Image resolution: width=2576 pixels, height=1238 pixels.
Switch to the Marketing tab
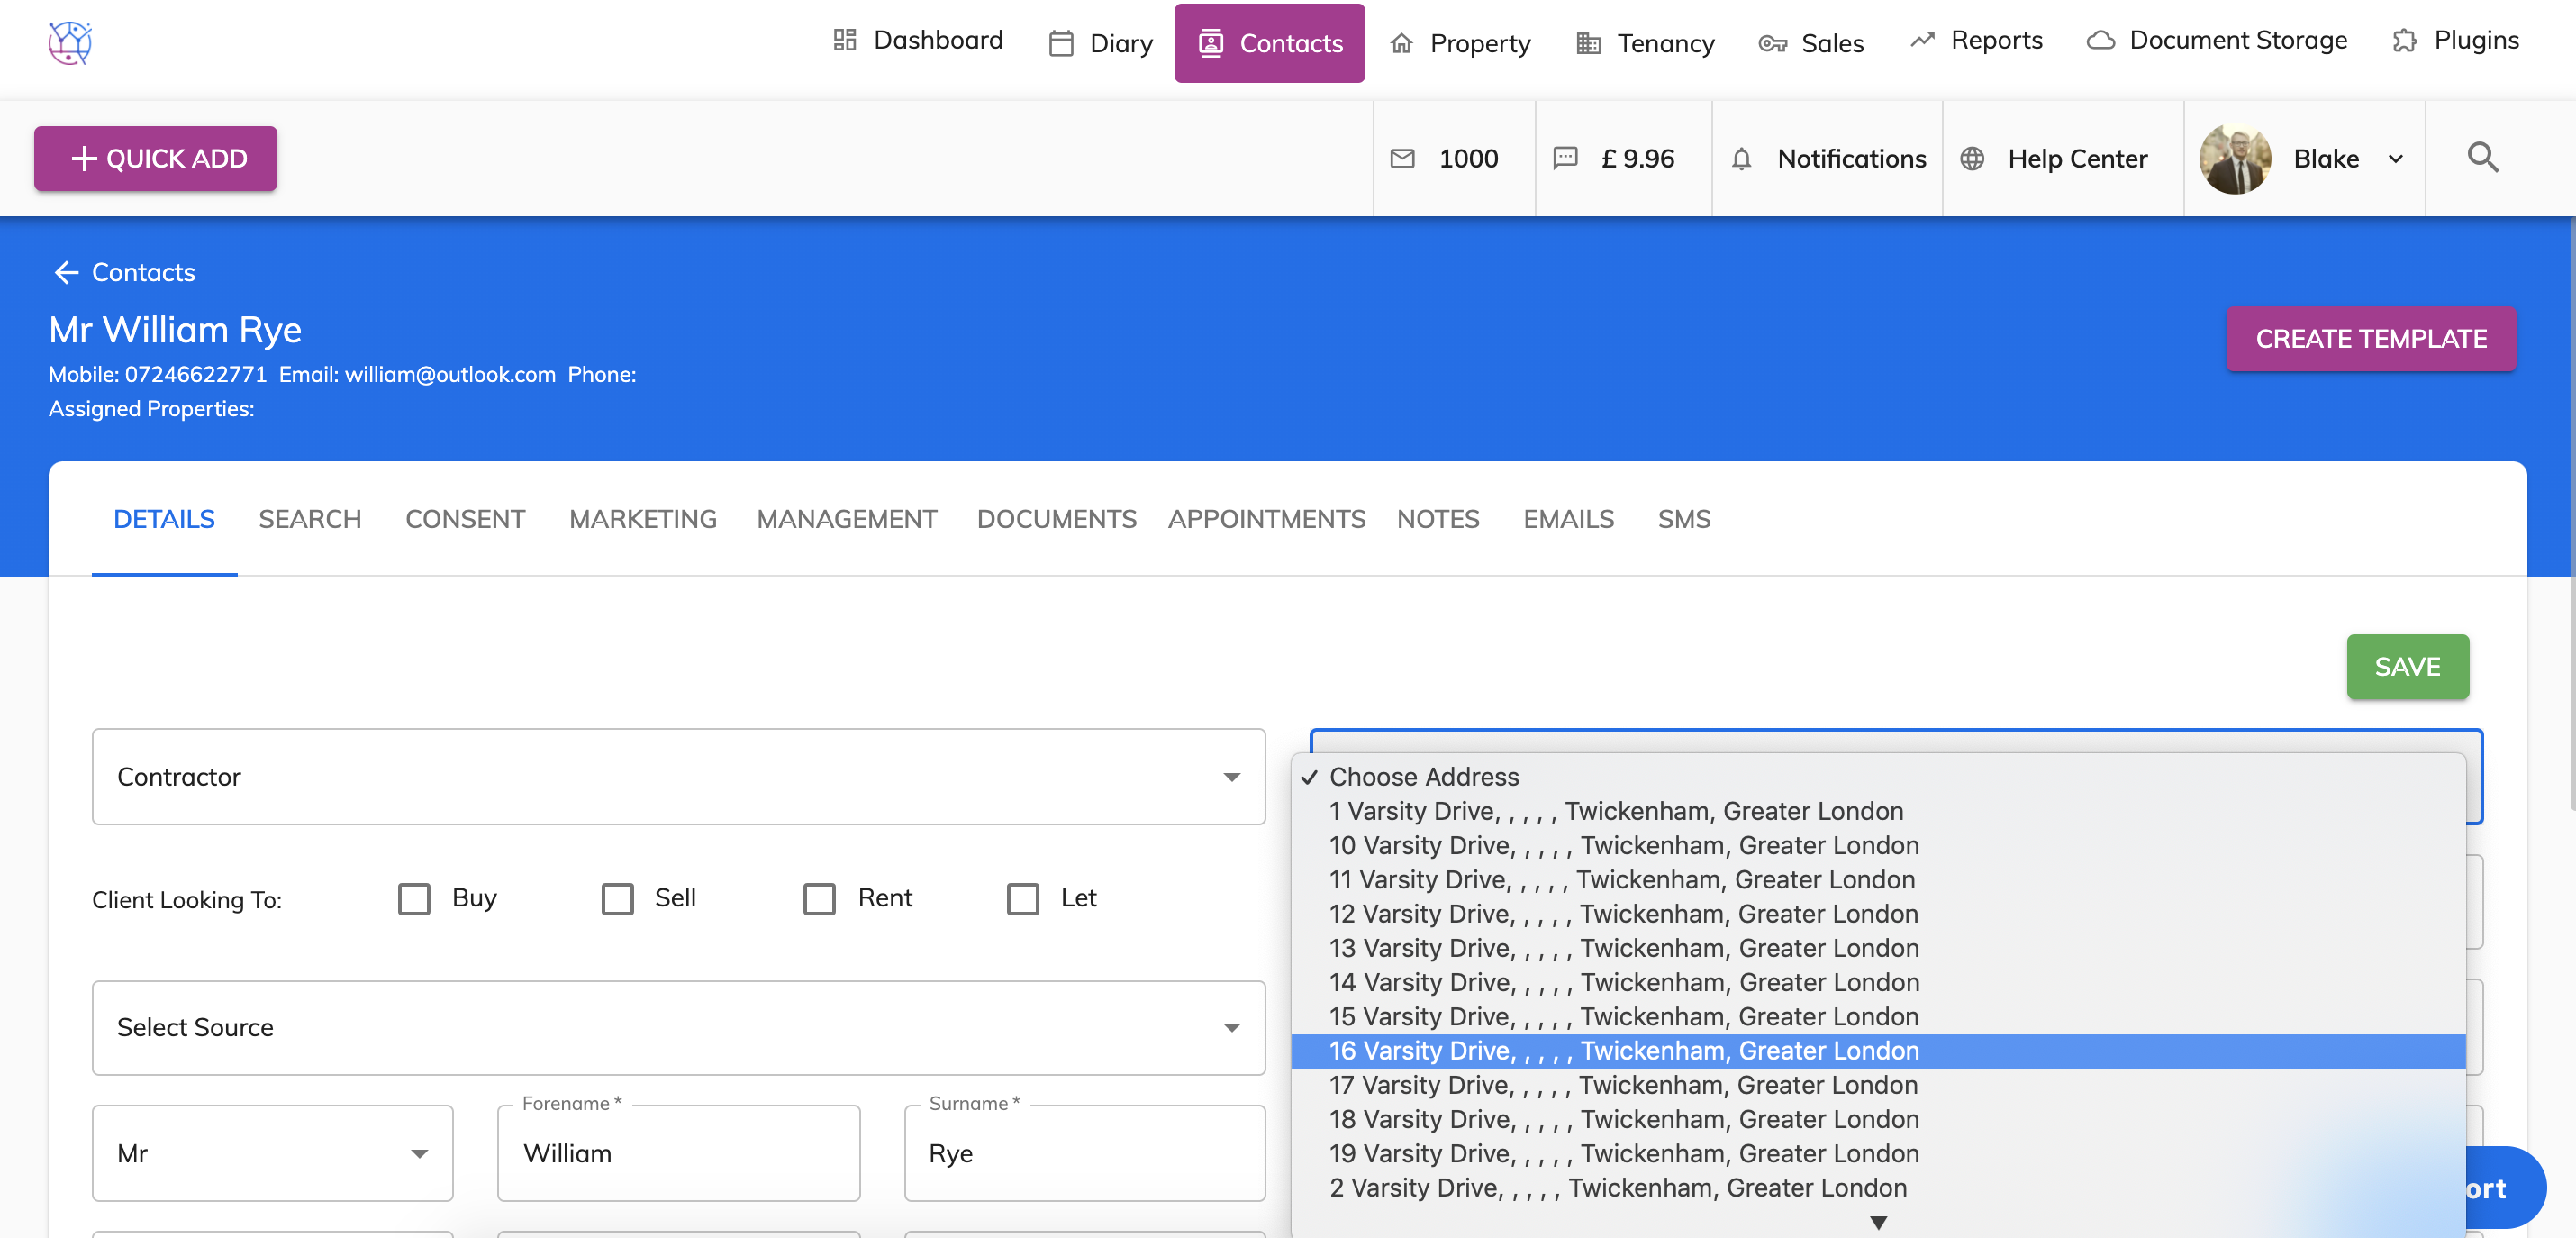pyautogui.click(x=643, y=519)
